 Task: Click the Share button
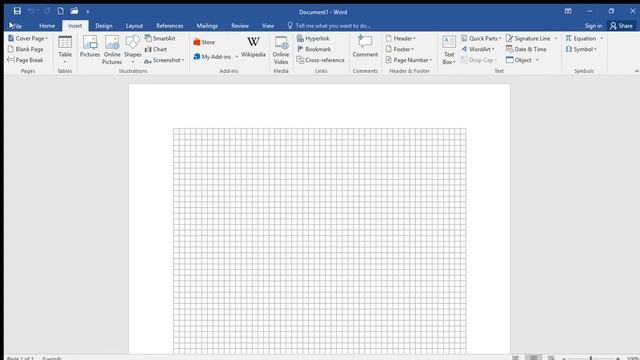(621, 26)
